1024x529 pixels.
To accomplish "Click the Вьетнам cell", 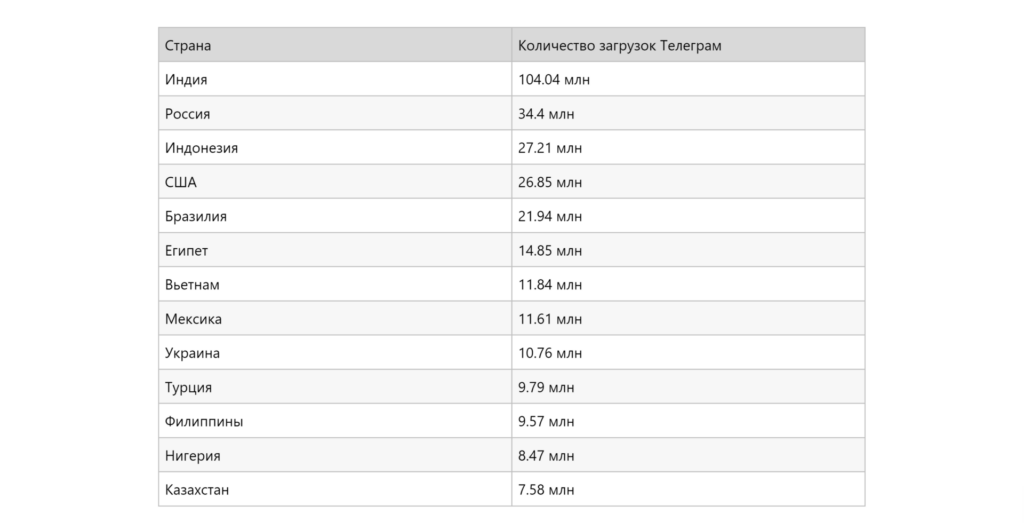I will pyautogui.click(x=335, y=285).
